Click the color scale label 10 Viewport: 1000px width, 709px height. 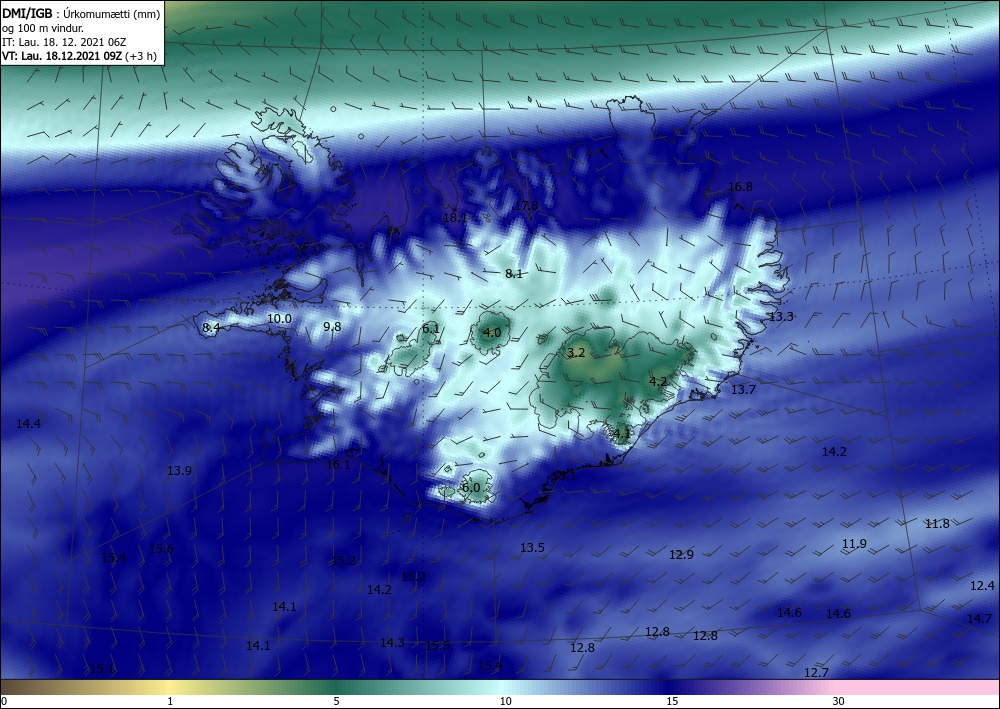tap(506, 701)
